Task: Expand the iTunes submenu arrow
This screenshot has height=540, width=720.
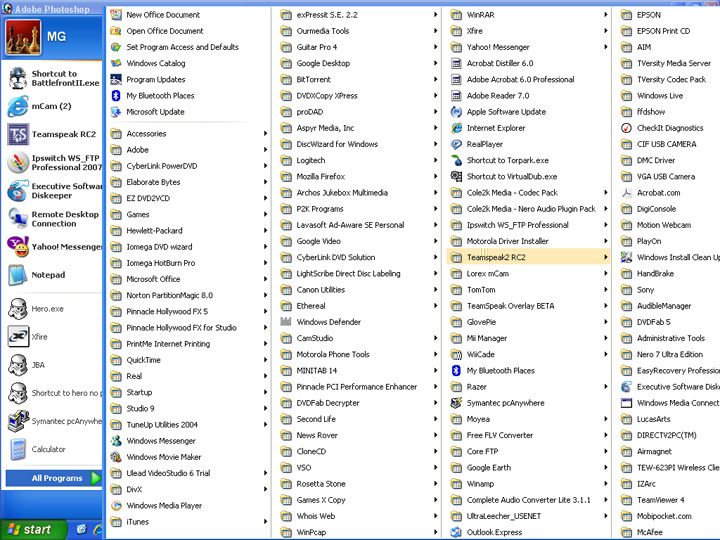Action: coord(265,522)
